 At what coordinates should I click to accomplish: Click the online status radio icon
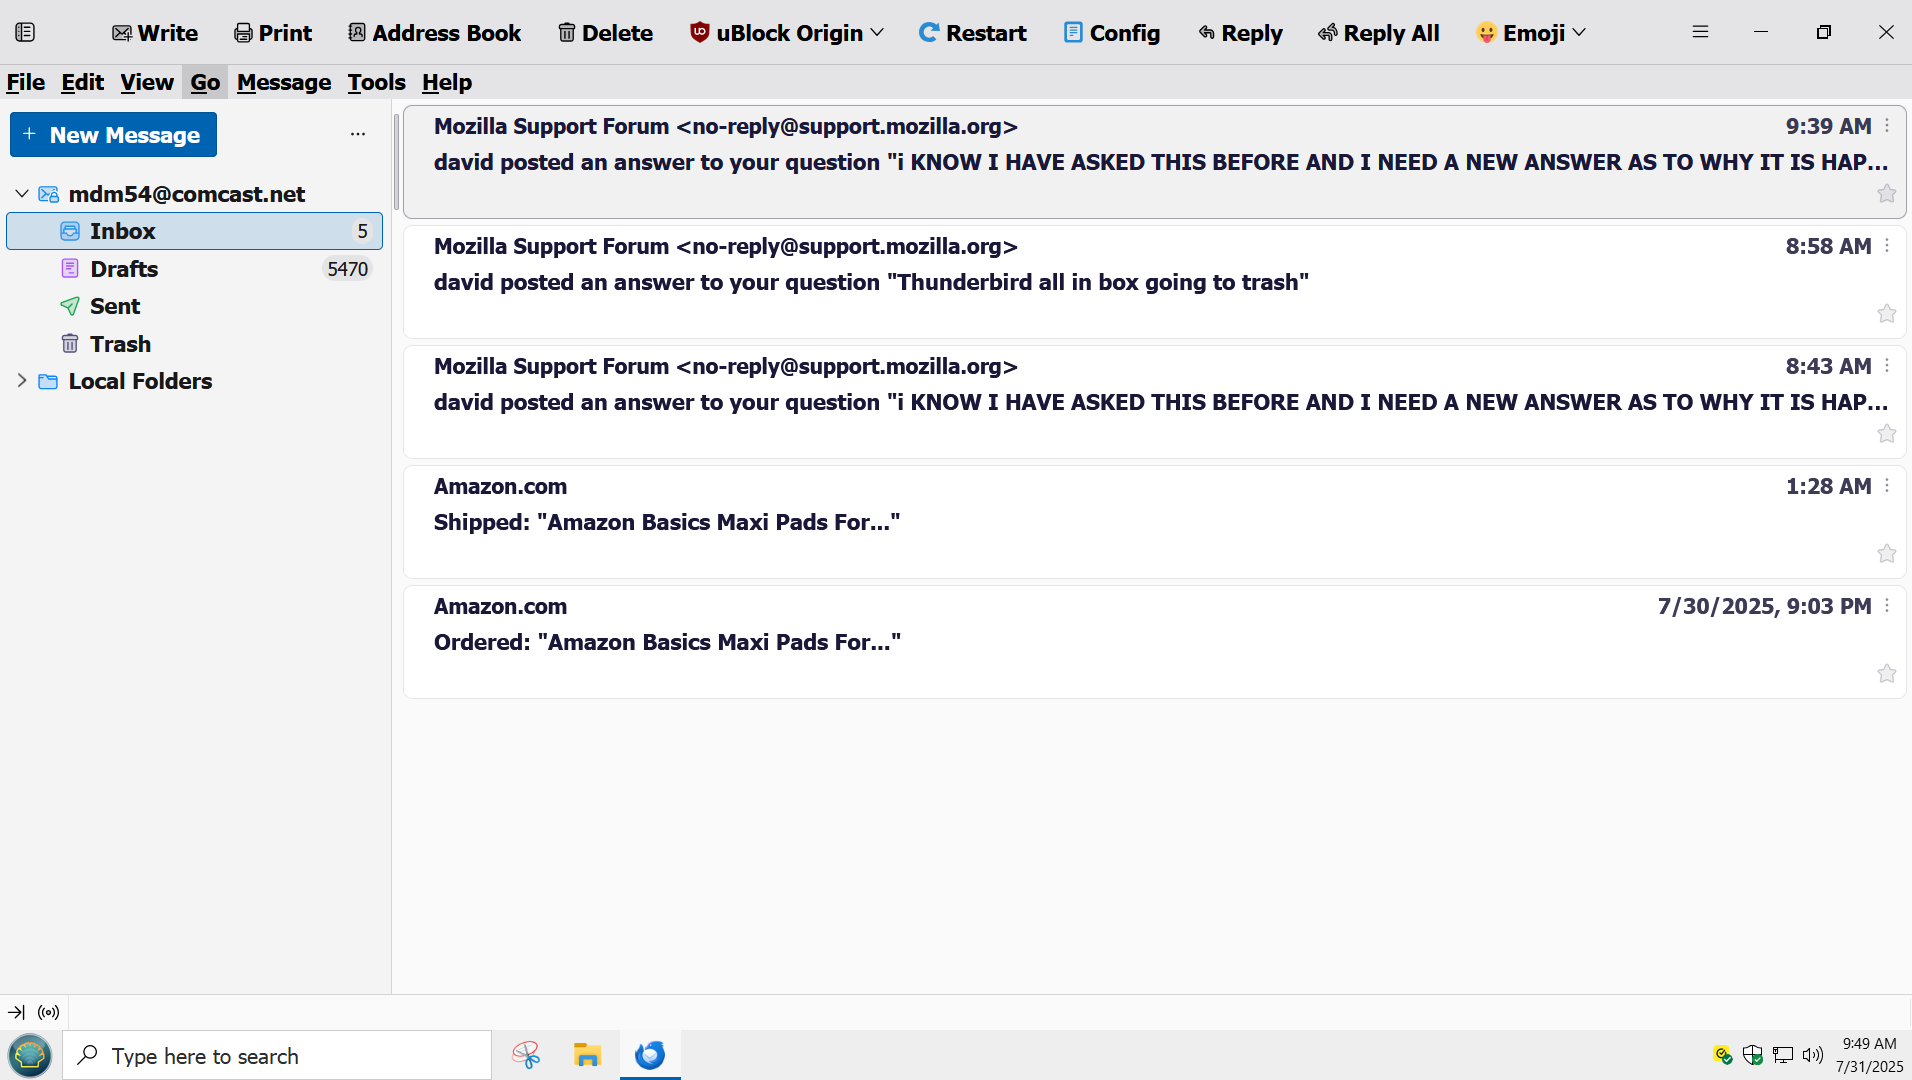pos(49,1012)
